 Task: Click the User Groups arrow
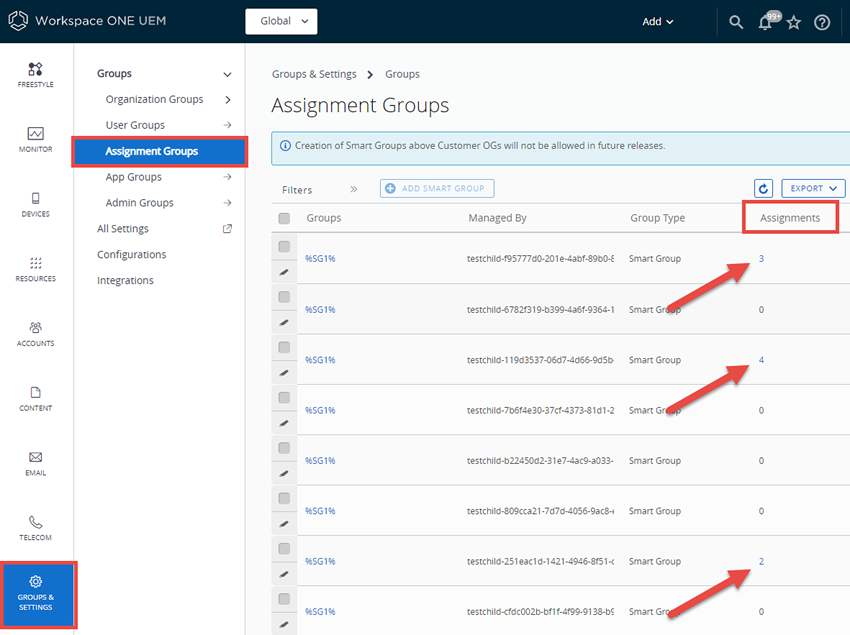point(227,125)
